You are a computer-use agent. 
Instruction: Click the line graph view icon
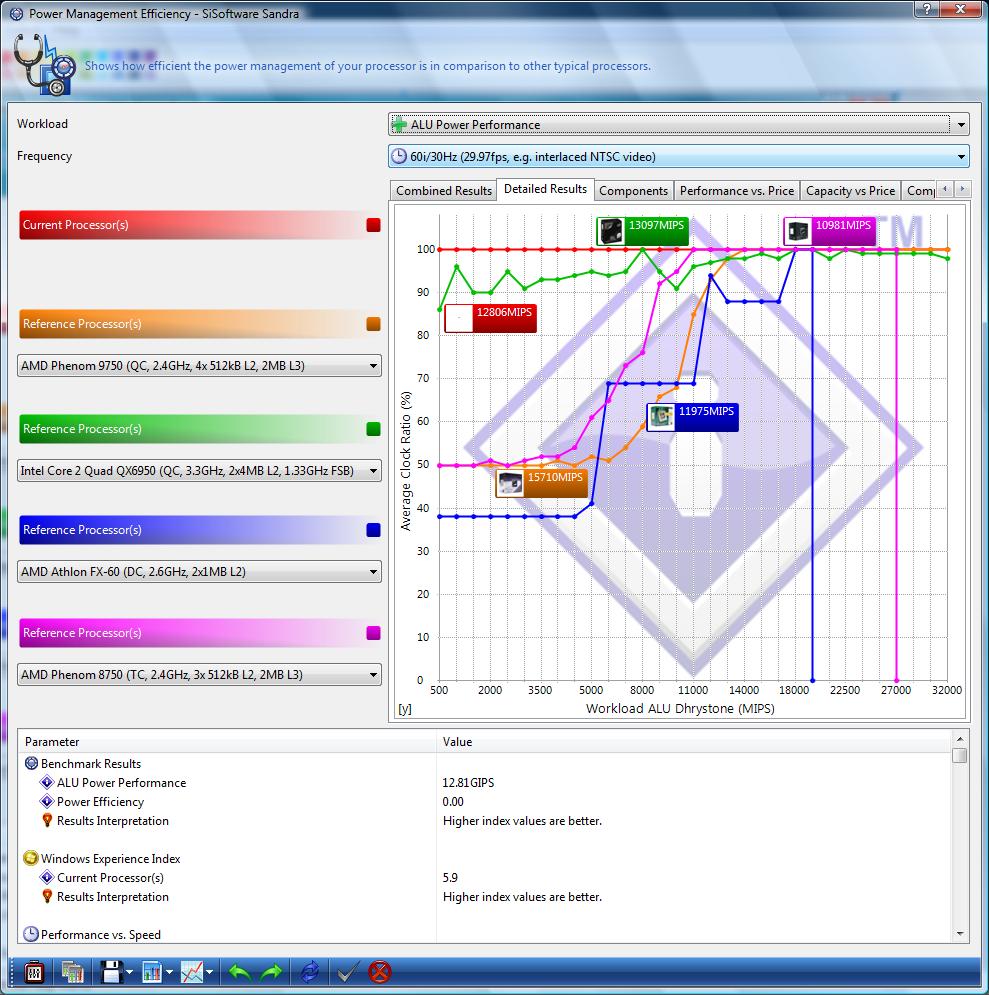(192, 972)
